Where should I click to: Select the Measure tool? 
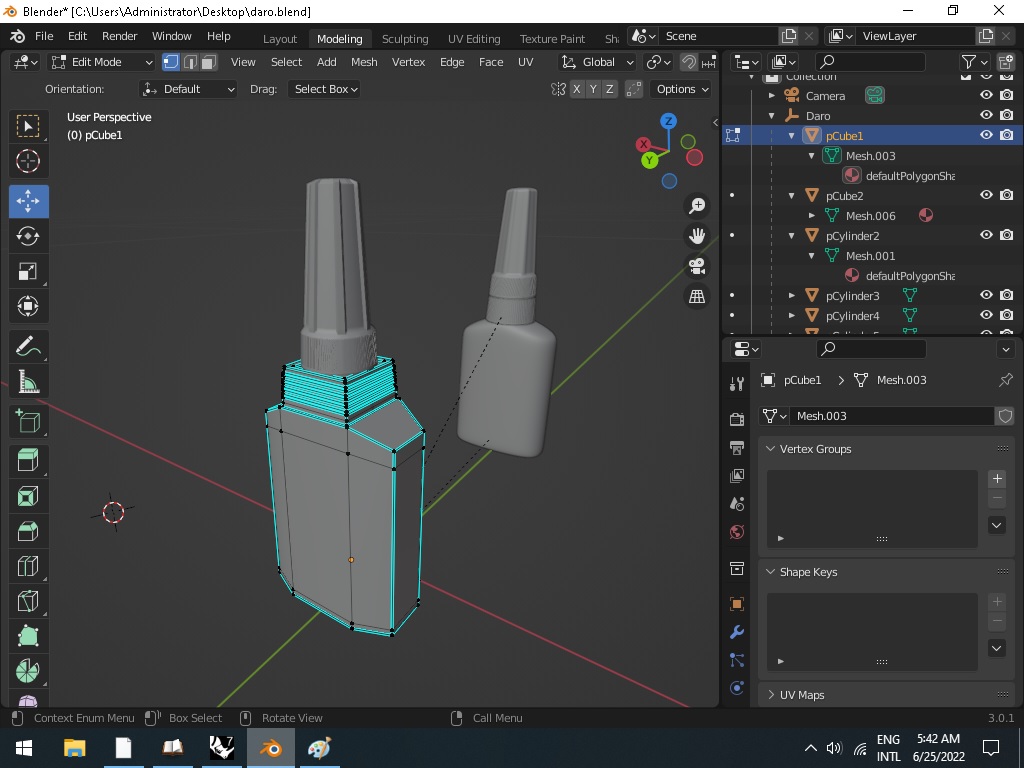[28, 381]
